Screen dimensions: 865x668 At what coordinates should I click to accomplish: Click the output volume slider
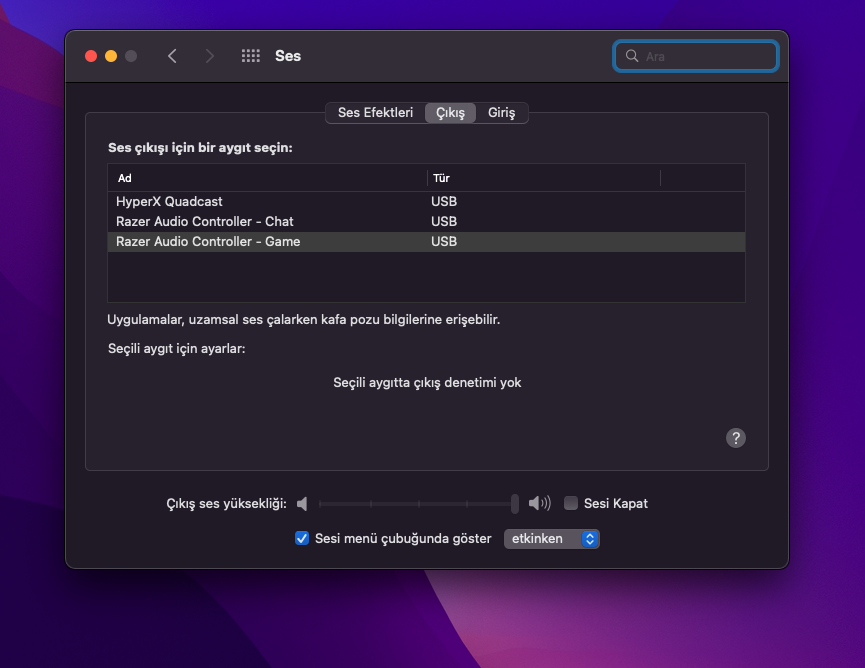[416, 504]
